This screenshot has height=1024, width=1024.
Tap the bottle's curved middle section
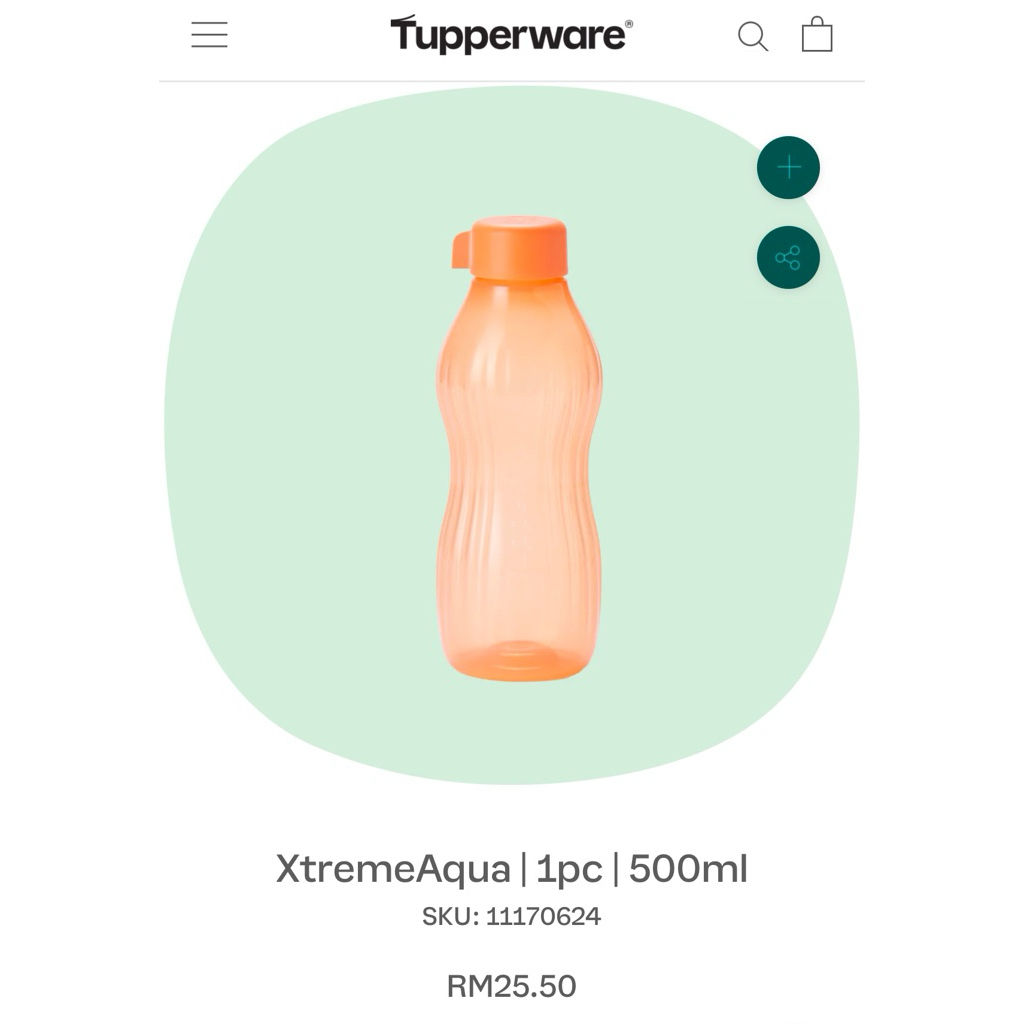point(519,457)
